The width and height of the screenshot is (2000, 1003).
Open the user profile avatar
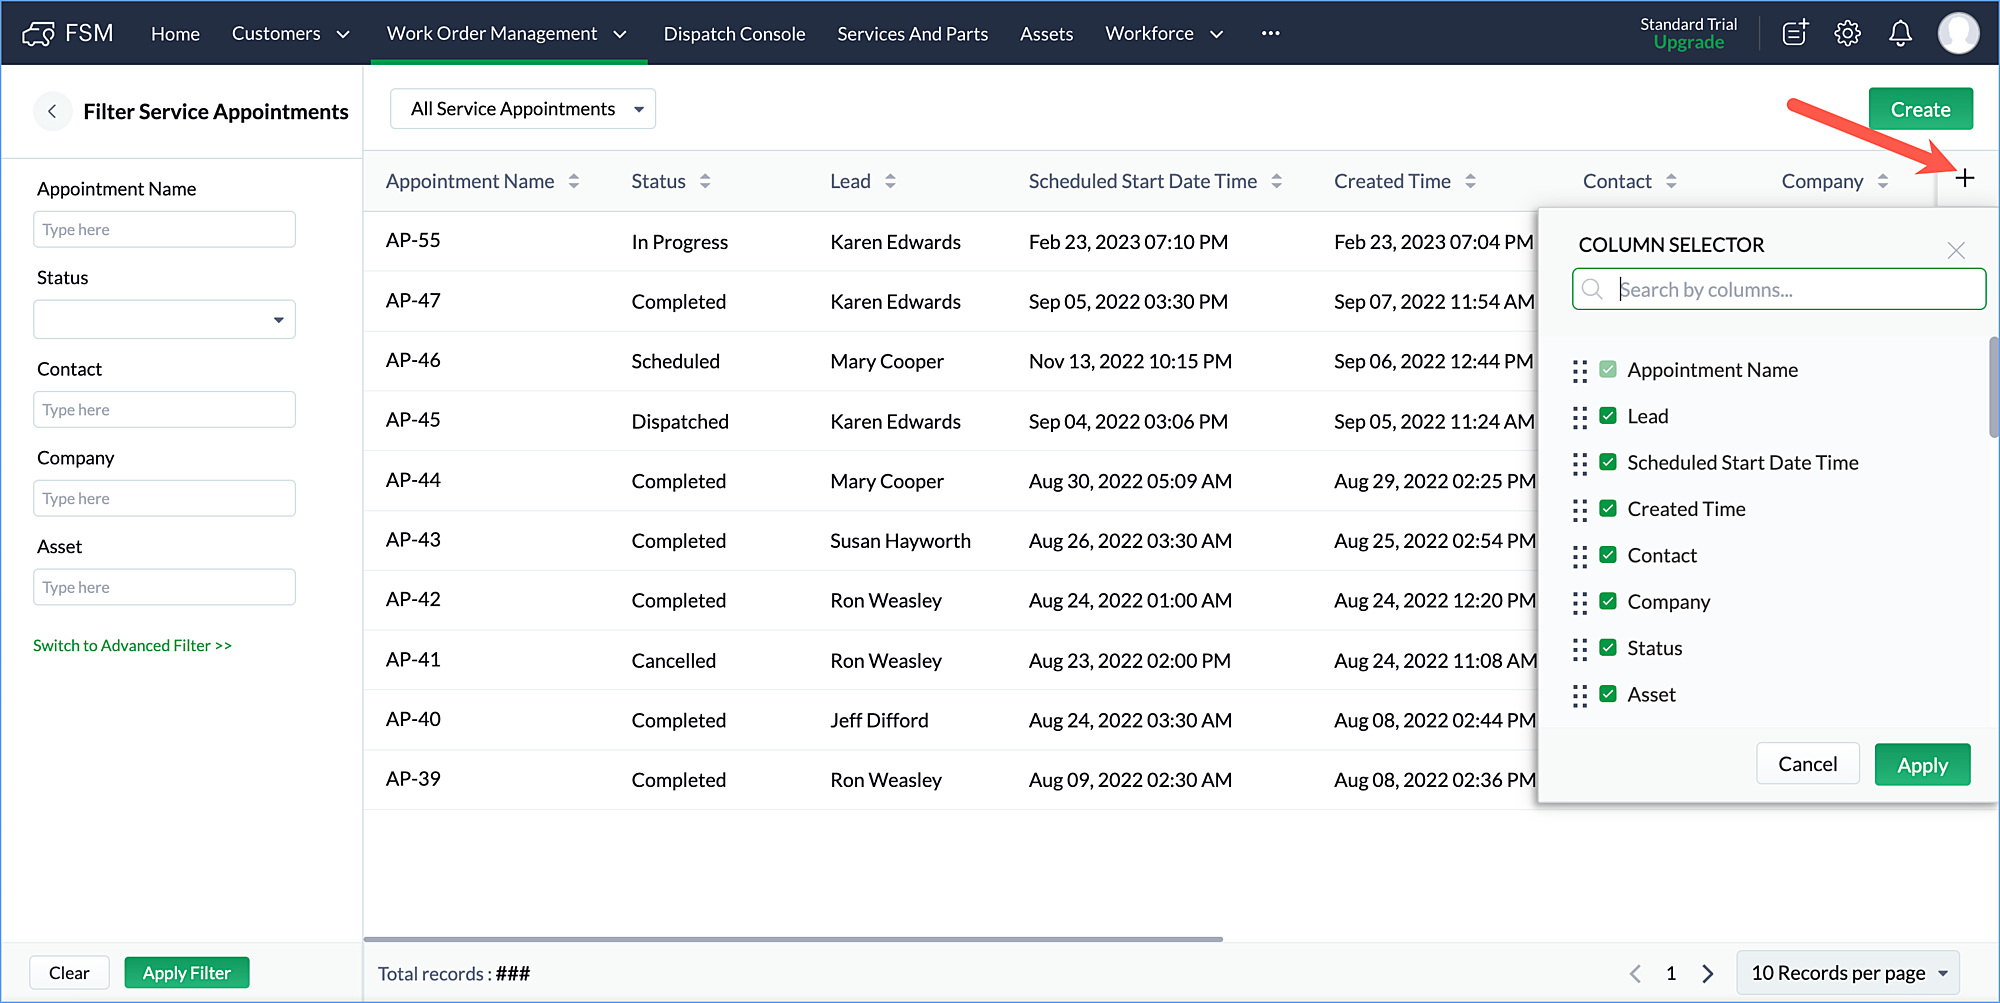point(1957,33)
